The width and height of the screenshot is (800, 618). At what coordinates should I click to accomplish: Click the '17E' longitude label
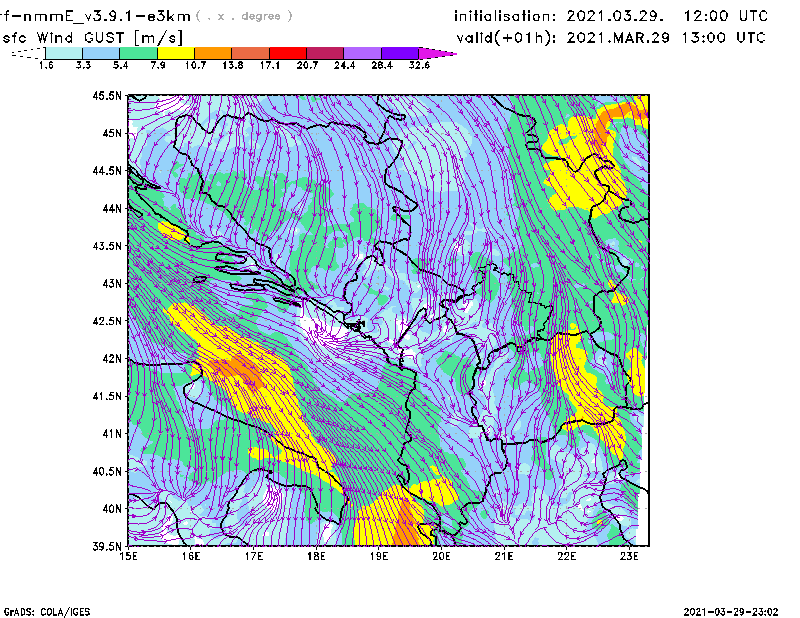254,556
